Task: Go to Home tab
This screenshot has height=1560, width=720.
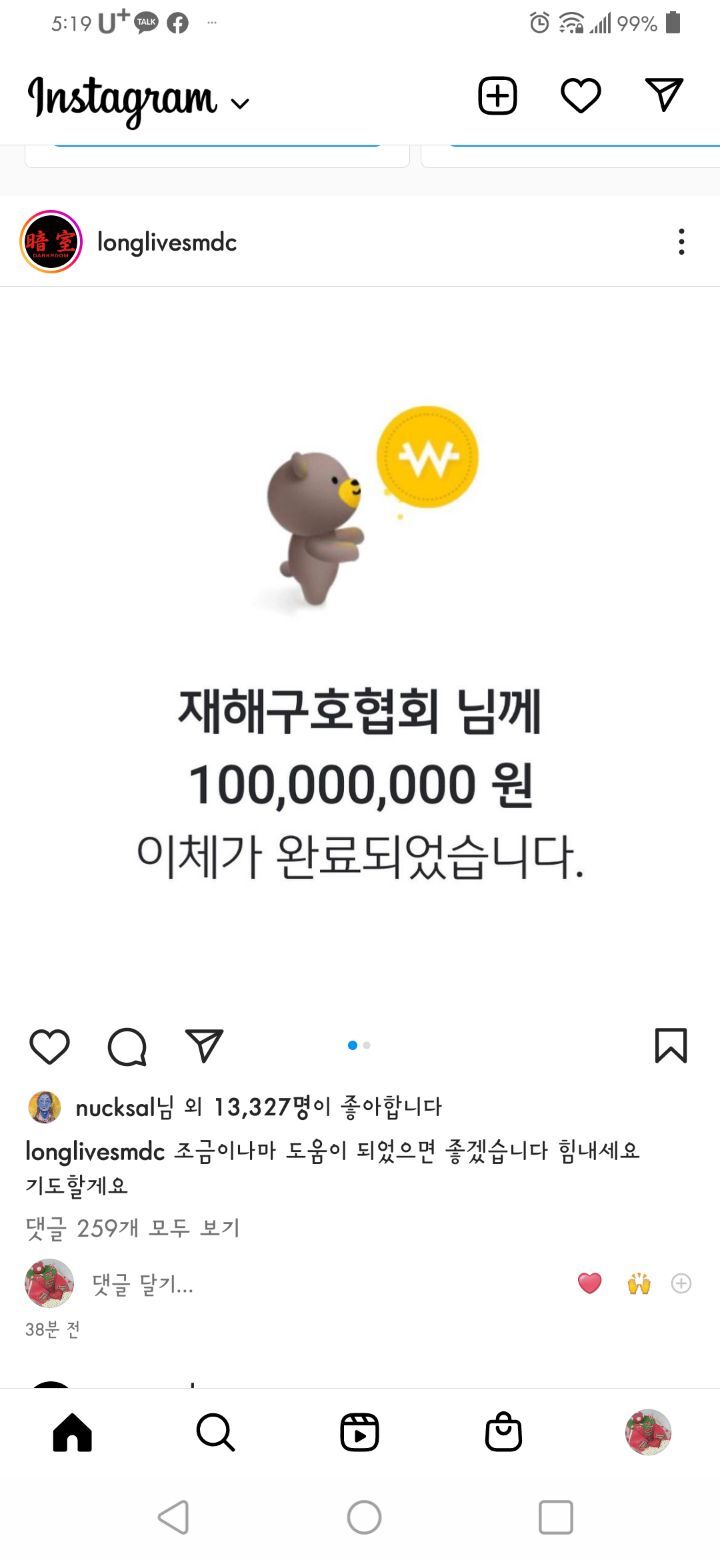Action: [72, 1432]
